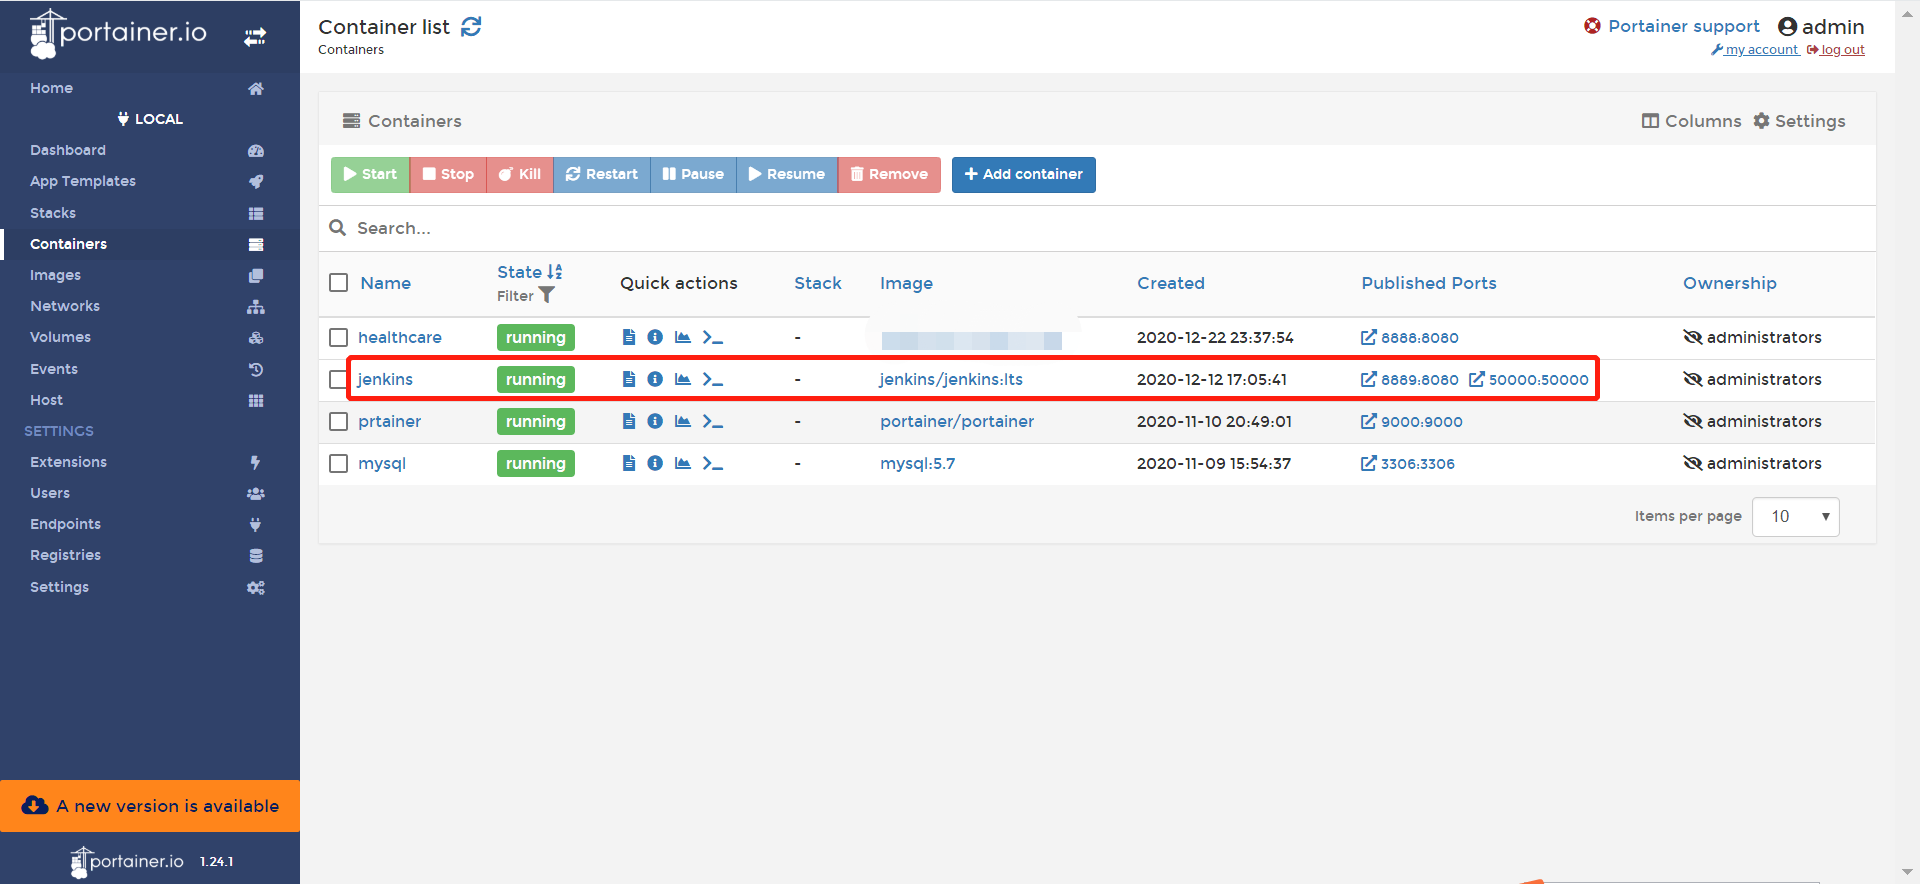Click the Pause button

click(x=693, y=174)
